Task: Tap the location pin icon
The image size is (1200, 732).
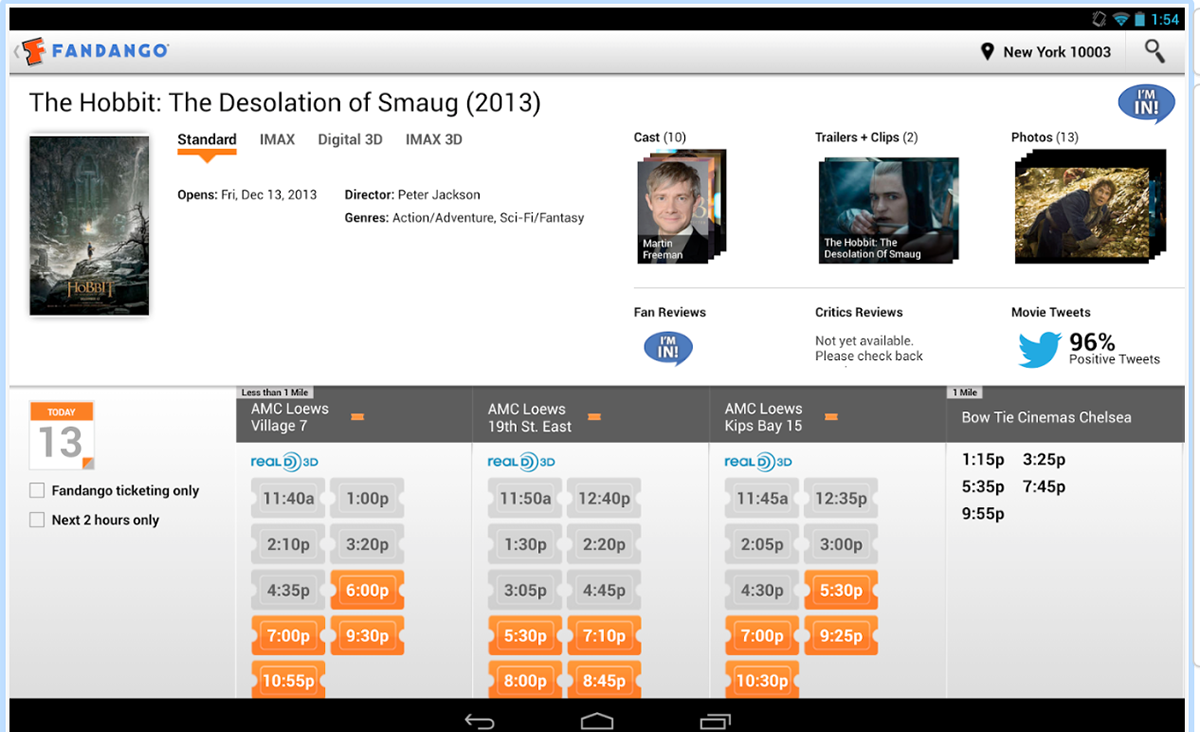Action: tap(987, 52)
